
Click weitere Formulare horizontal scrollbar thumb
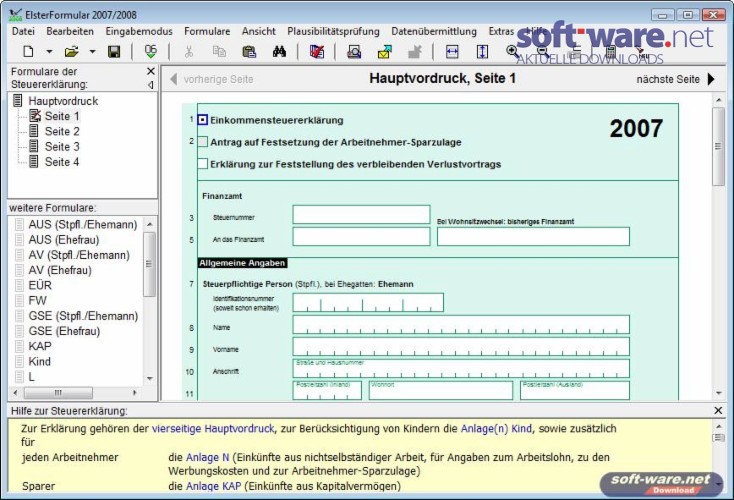click(58, 392)
